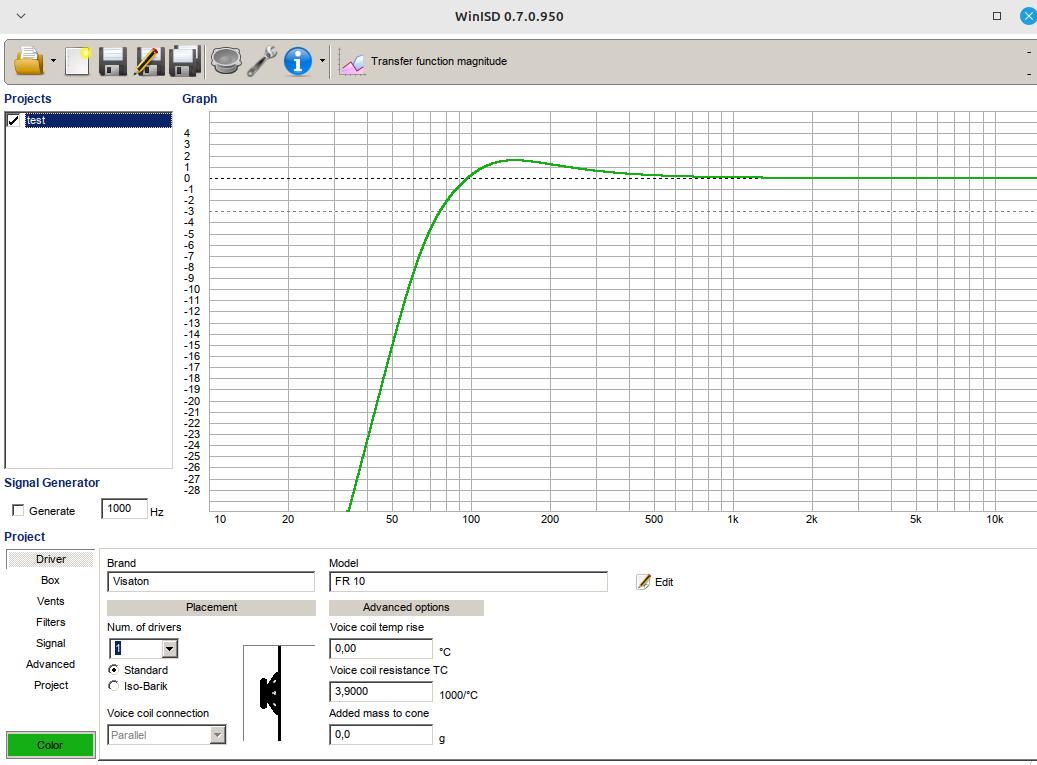Click the Save As pencil-floppy icon
The height and width of the screenshot is (765, 1037).
click(x=149, y=61)
